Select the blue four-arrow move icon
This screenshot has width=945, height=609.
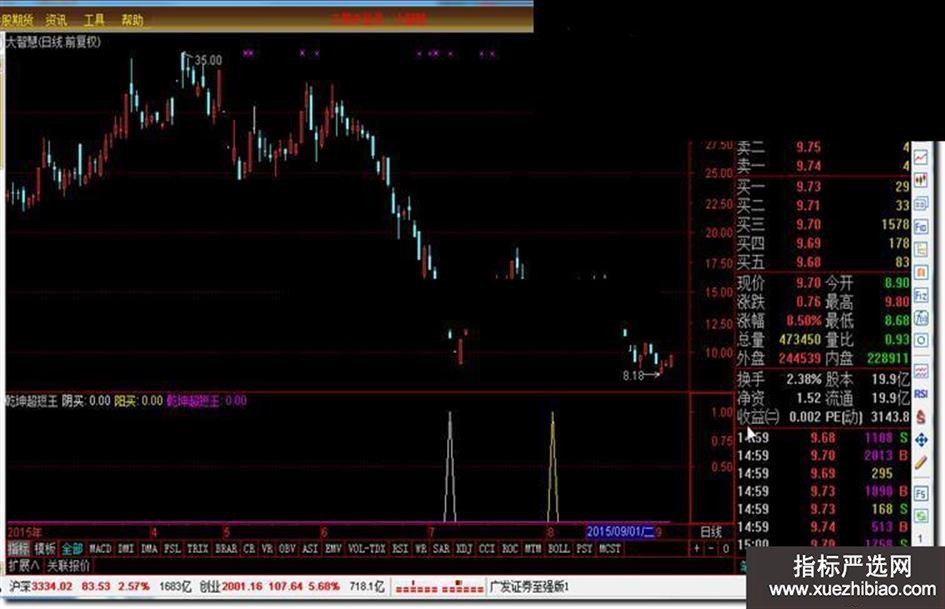point(921,440)
